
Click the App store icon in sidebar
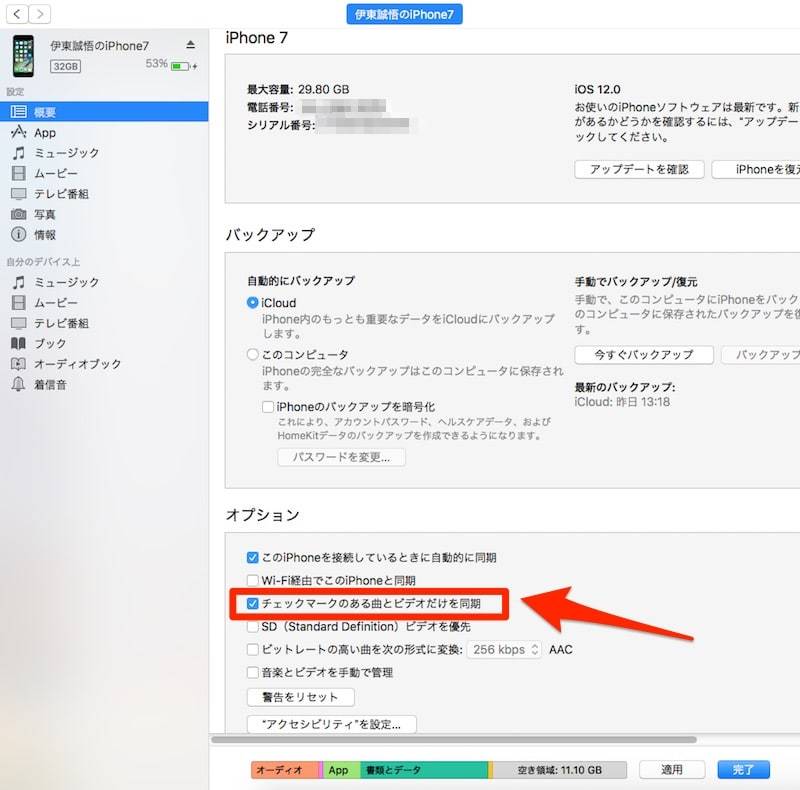[x=19, y=132]
